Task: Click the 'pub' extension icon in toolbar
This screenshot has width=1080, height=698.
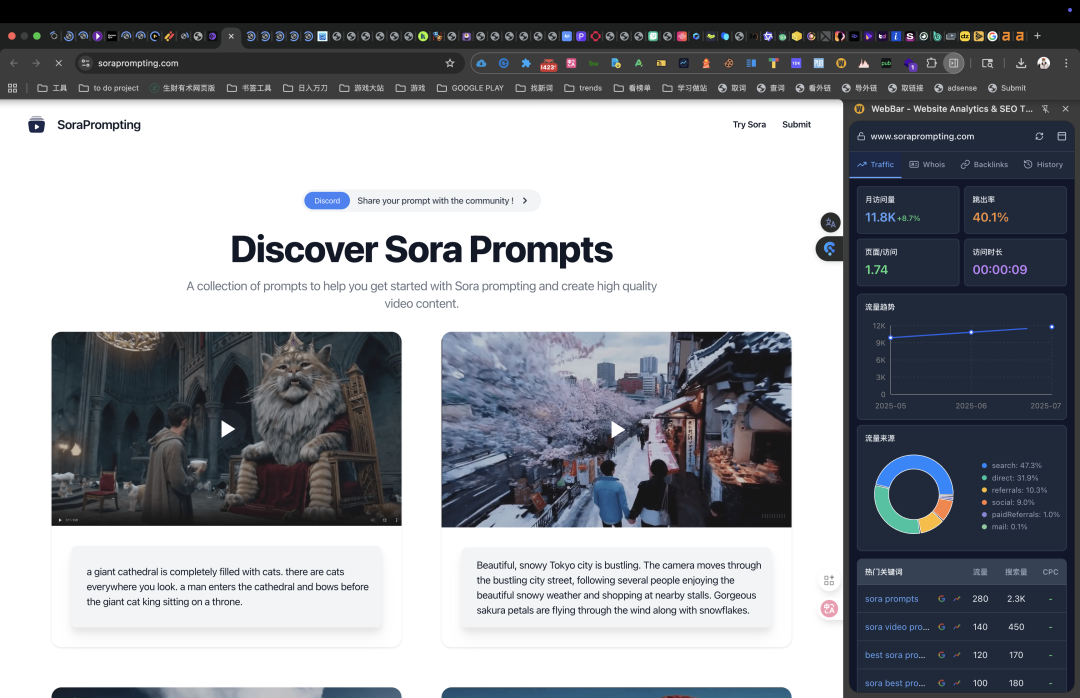Action: [x=886, y=63]
